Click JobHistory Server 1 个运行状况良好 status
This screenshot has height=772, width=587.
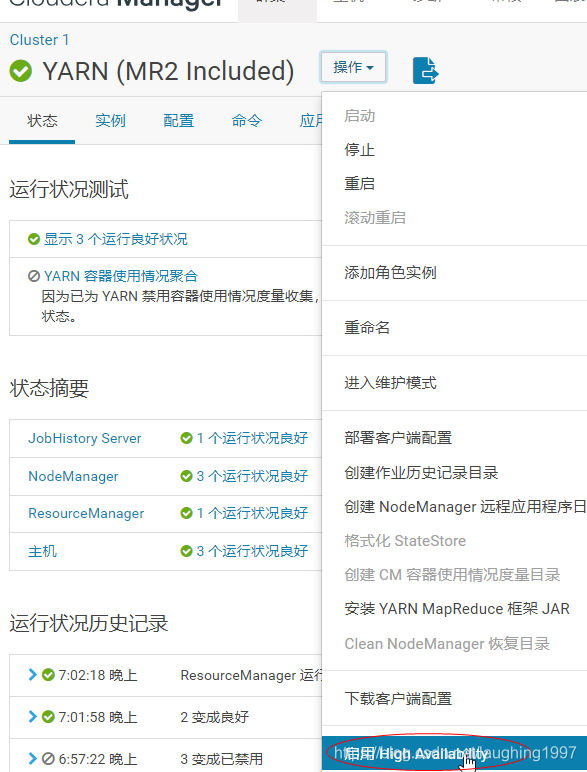click(x=252, y=438)
